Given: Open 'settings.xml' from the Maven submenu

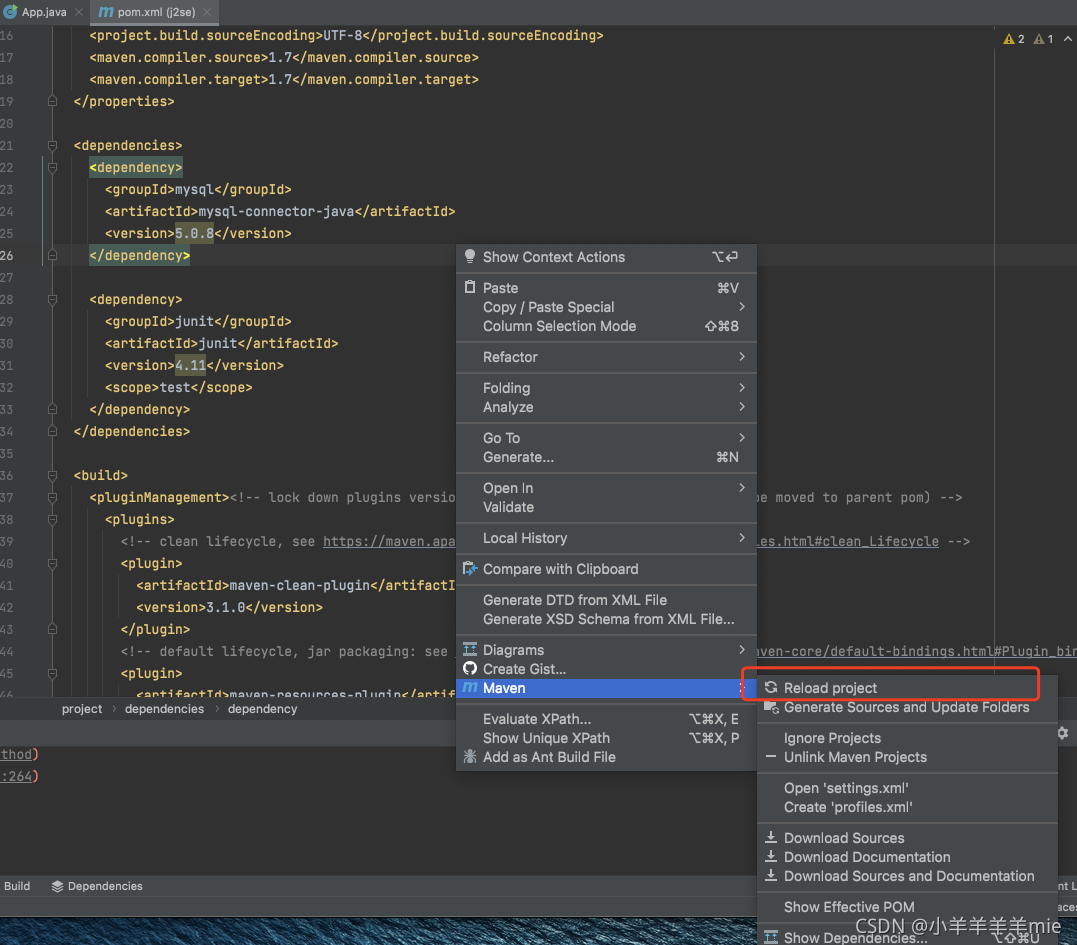Looking at the screenshot, I should [x=907, y=788].
